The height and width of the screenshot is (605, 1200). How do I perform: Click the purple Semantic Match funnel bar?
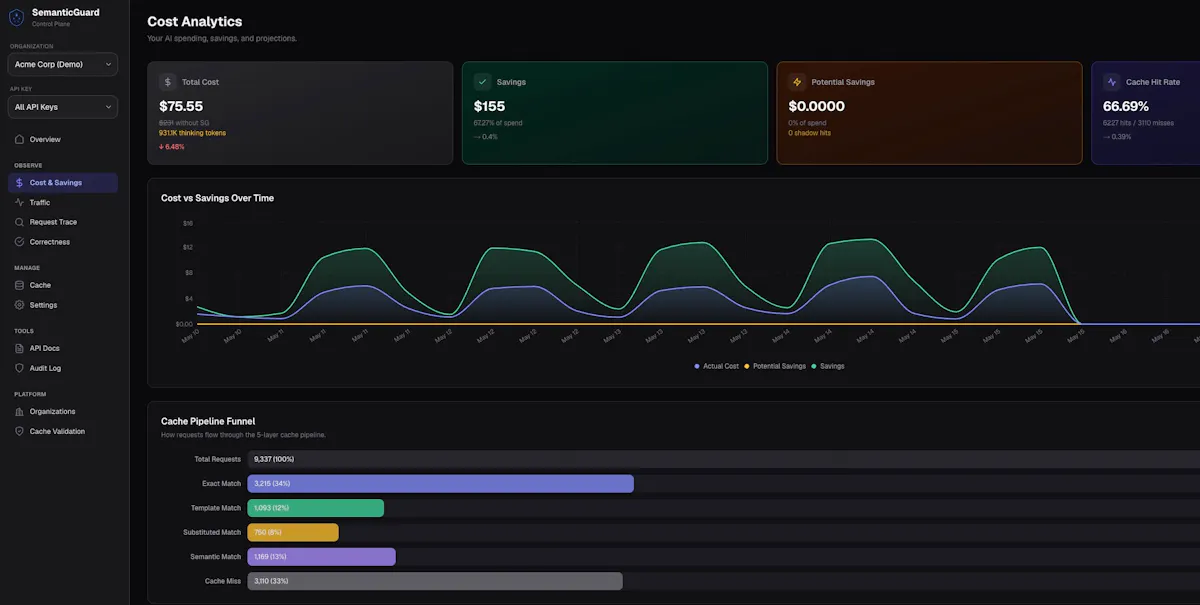(x=322, y=557)
